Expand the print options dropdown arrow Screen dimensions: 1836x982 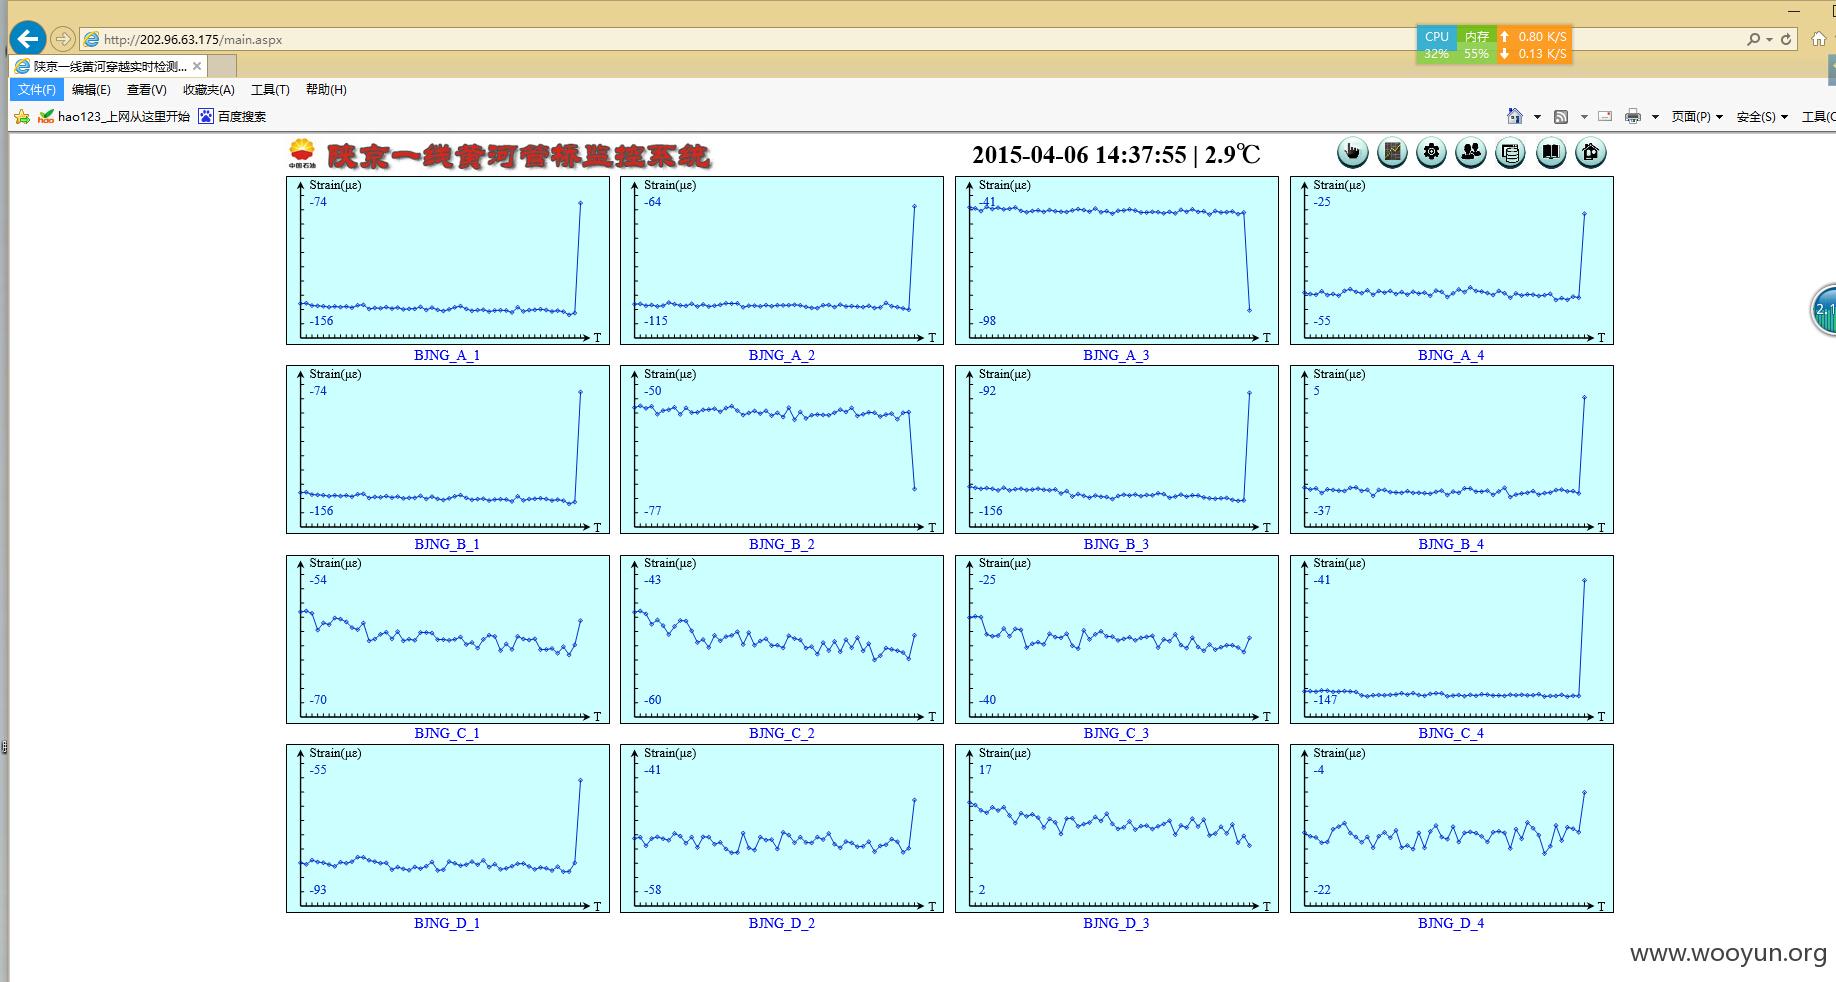[1655, 117]
